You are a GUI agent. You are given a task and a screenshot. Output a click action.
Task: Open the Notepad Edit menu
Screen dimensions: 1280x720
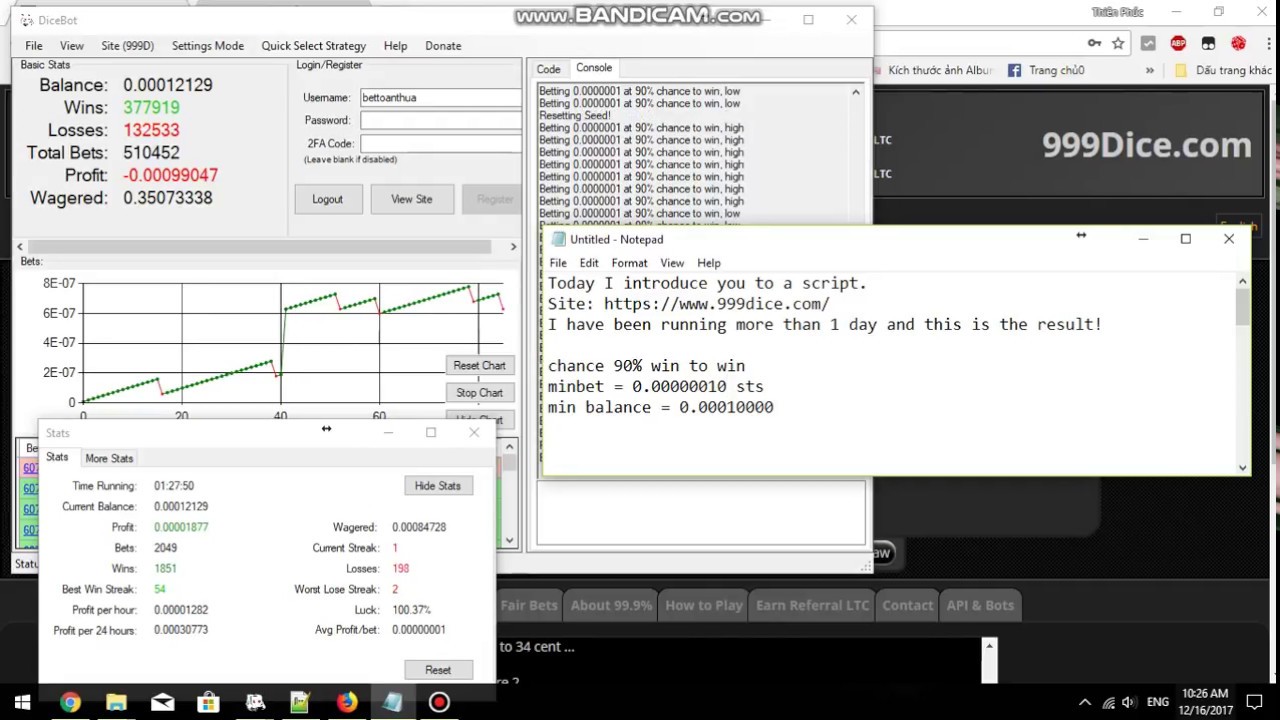589,263
